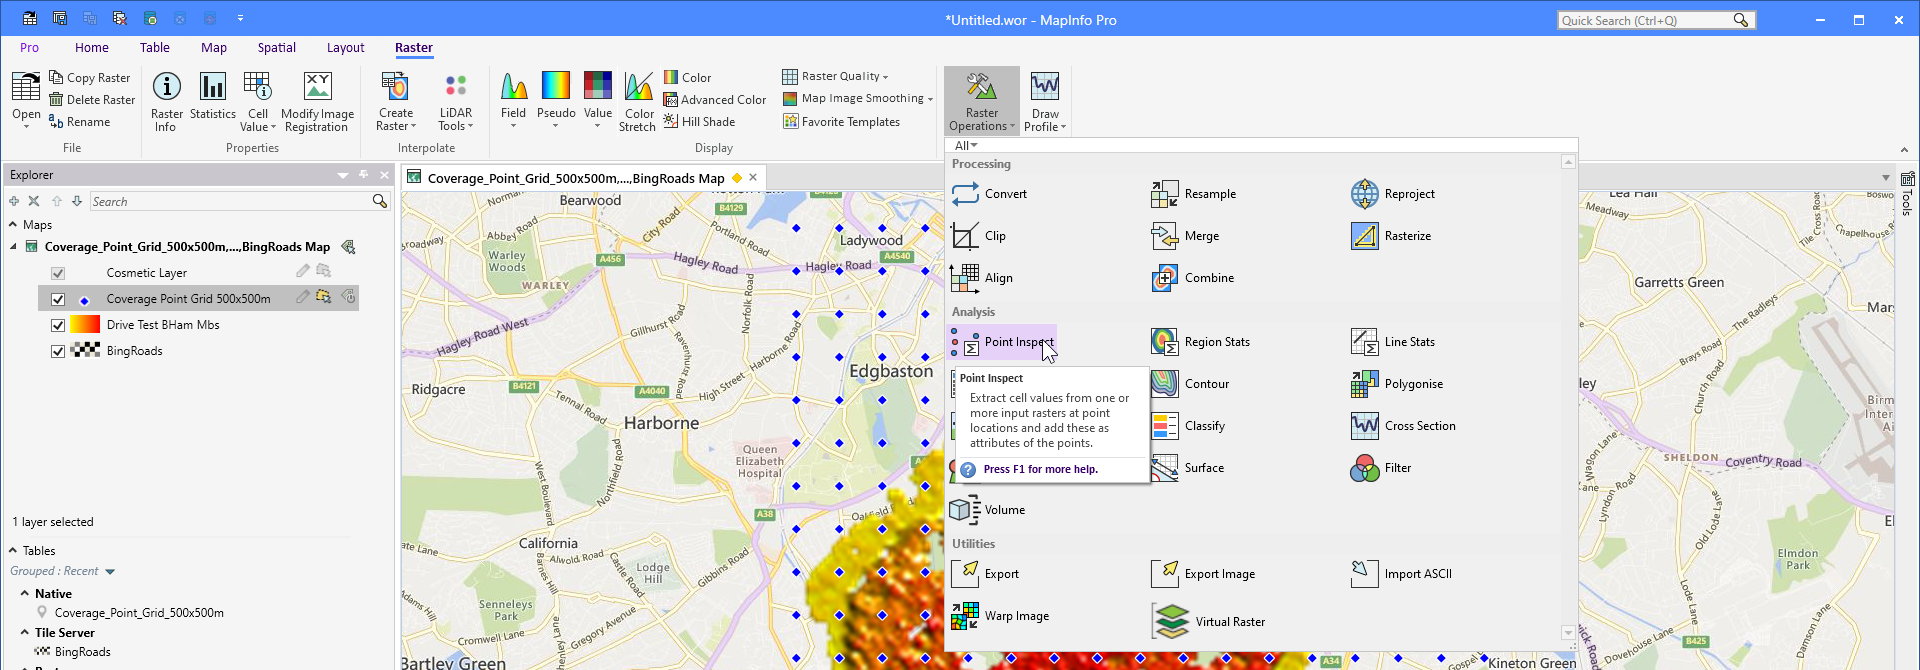Toggle Coverage Point Grid 500x500m visibility
1920x670 pixels.
[x=58, y=299]
